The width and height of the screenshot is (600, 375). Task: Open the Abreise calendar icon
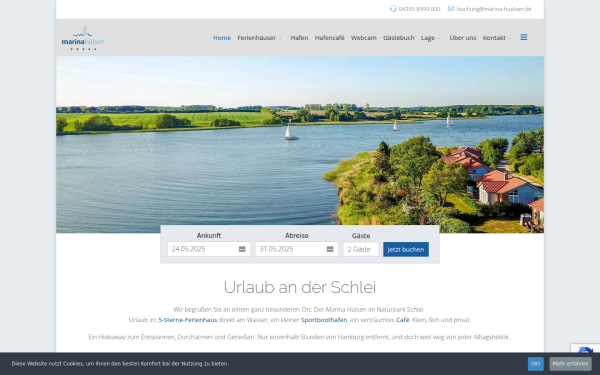(330, 249)
